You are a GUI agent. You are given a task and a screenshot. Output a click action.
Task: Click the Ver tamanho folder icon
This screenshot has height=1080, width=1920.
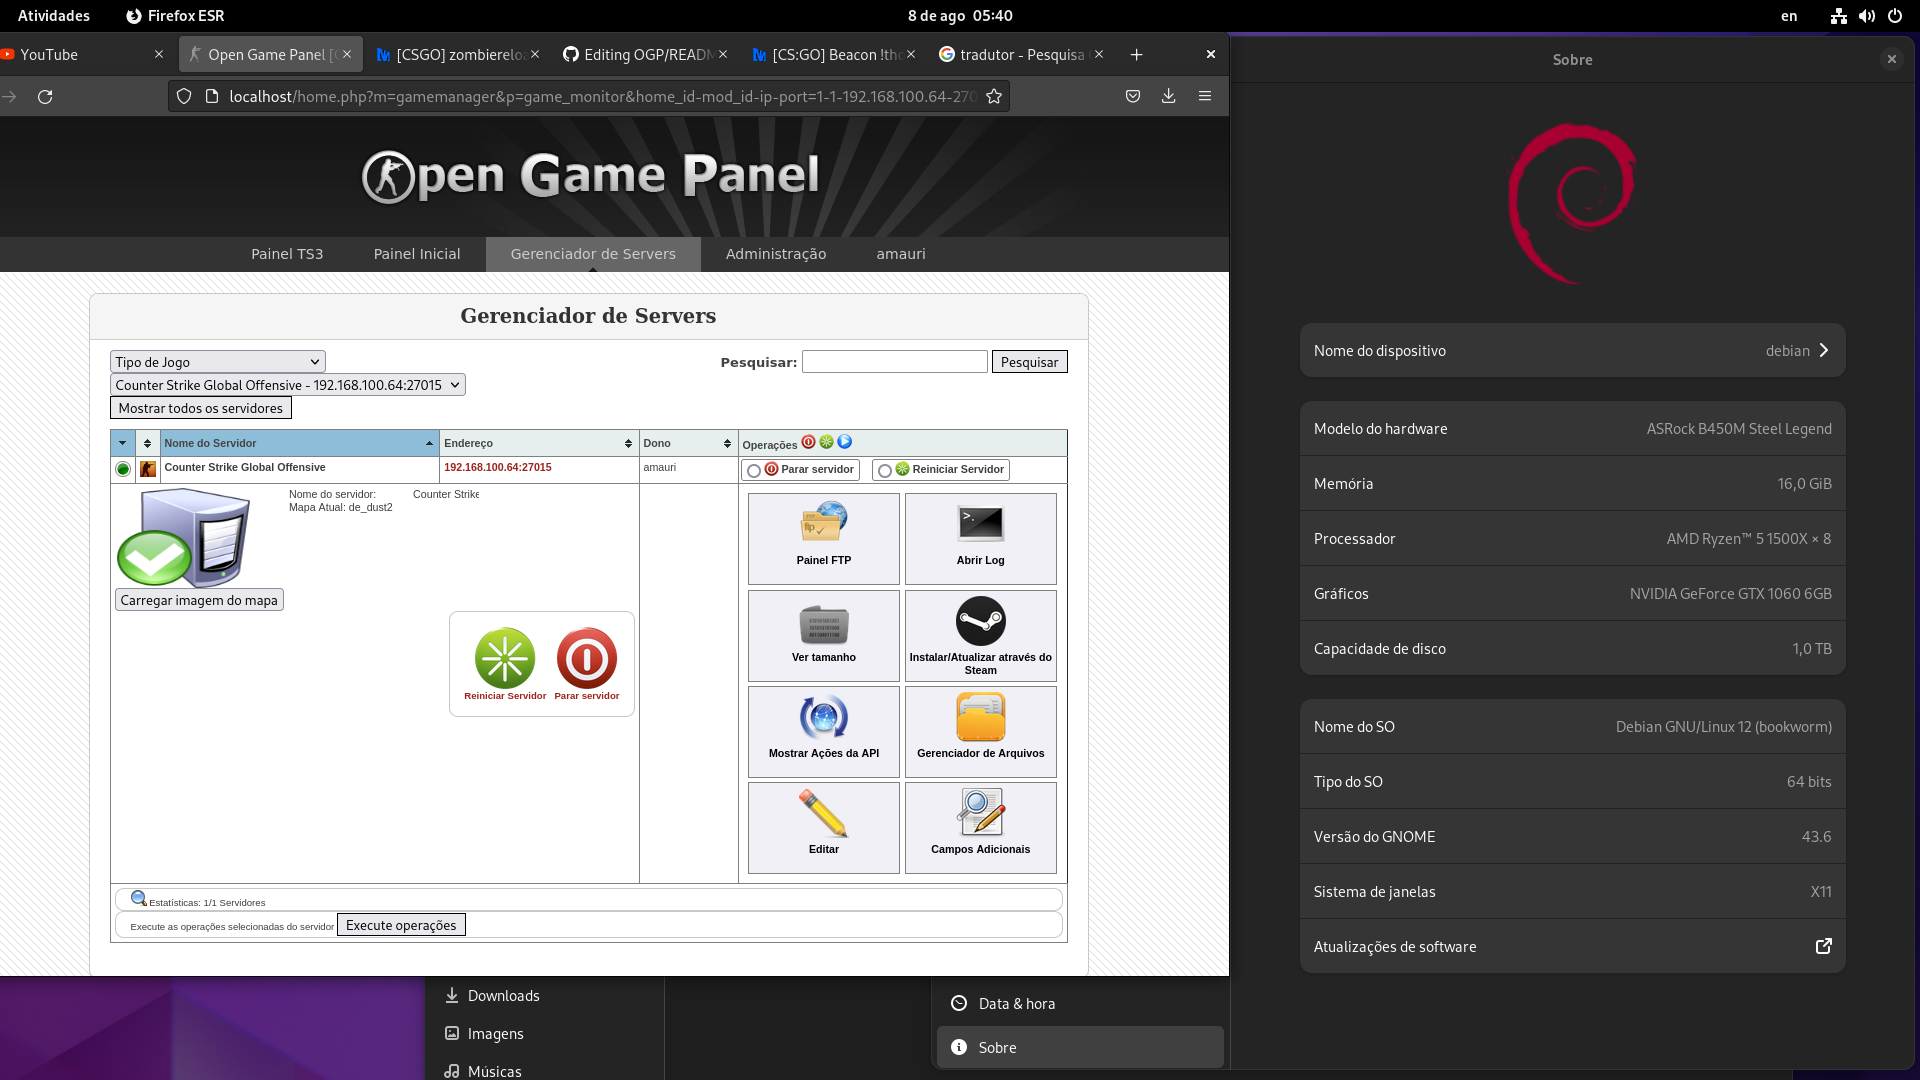(822, 625)
